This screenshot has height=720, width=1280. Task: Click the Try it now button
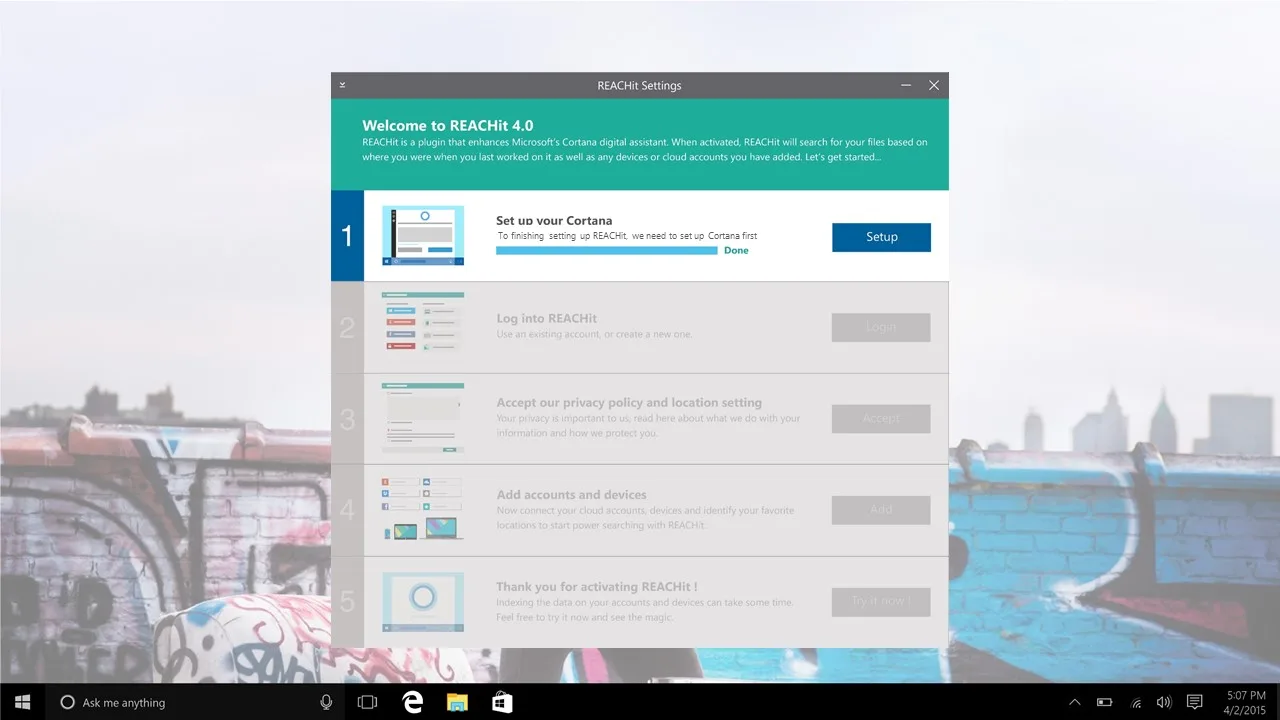(881, 601)
